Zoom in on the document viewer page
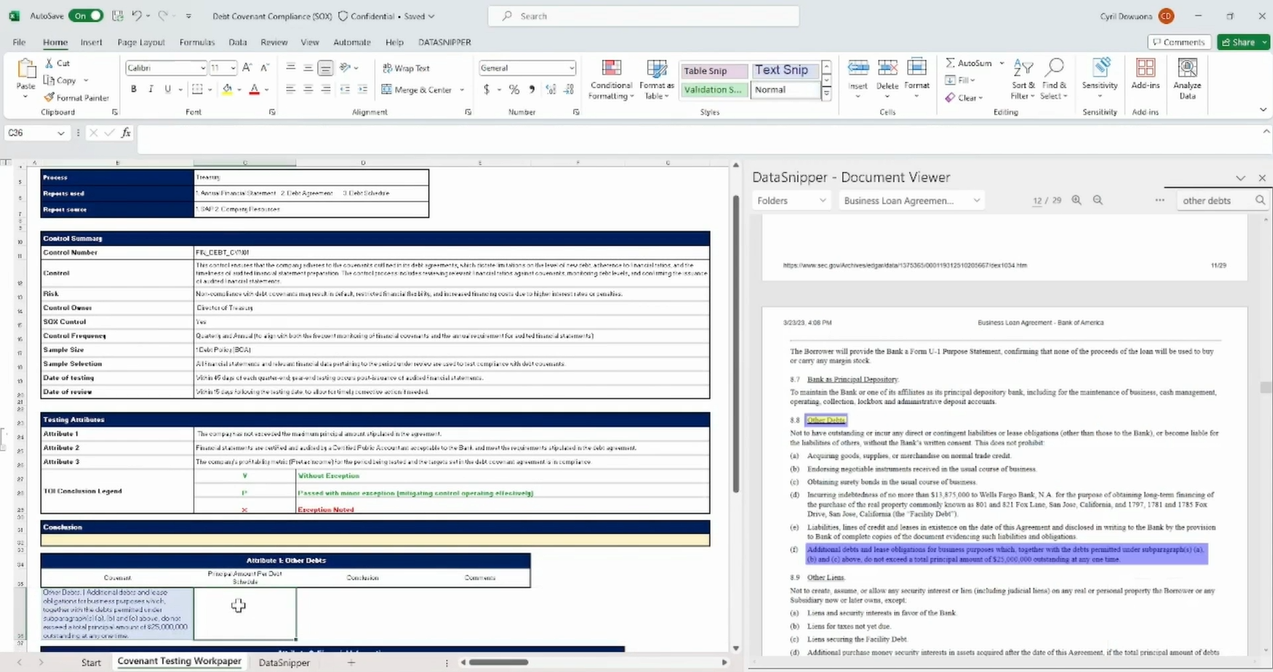Image resolution: width=1273 pixels, height=672 pixels. (1076, 200)
